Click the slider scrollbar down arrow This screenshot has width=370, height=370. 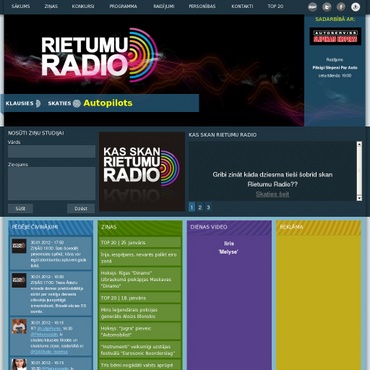359,198
